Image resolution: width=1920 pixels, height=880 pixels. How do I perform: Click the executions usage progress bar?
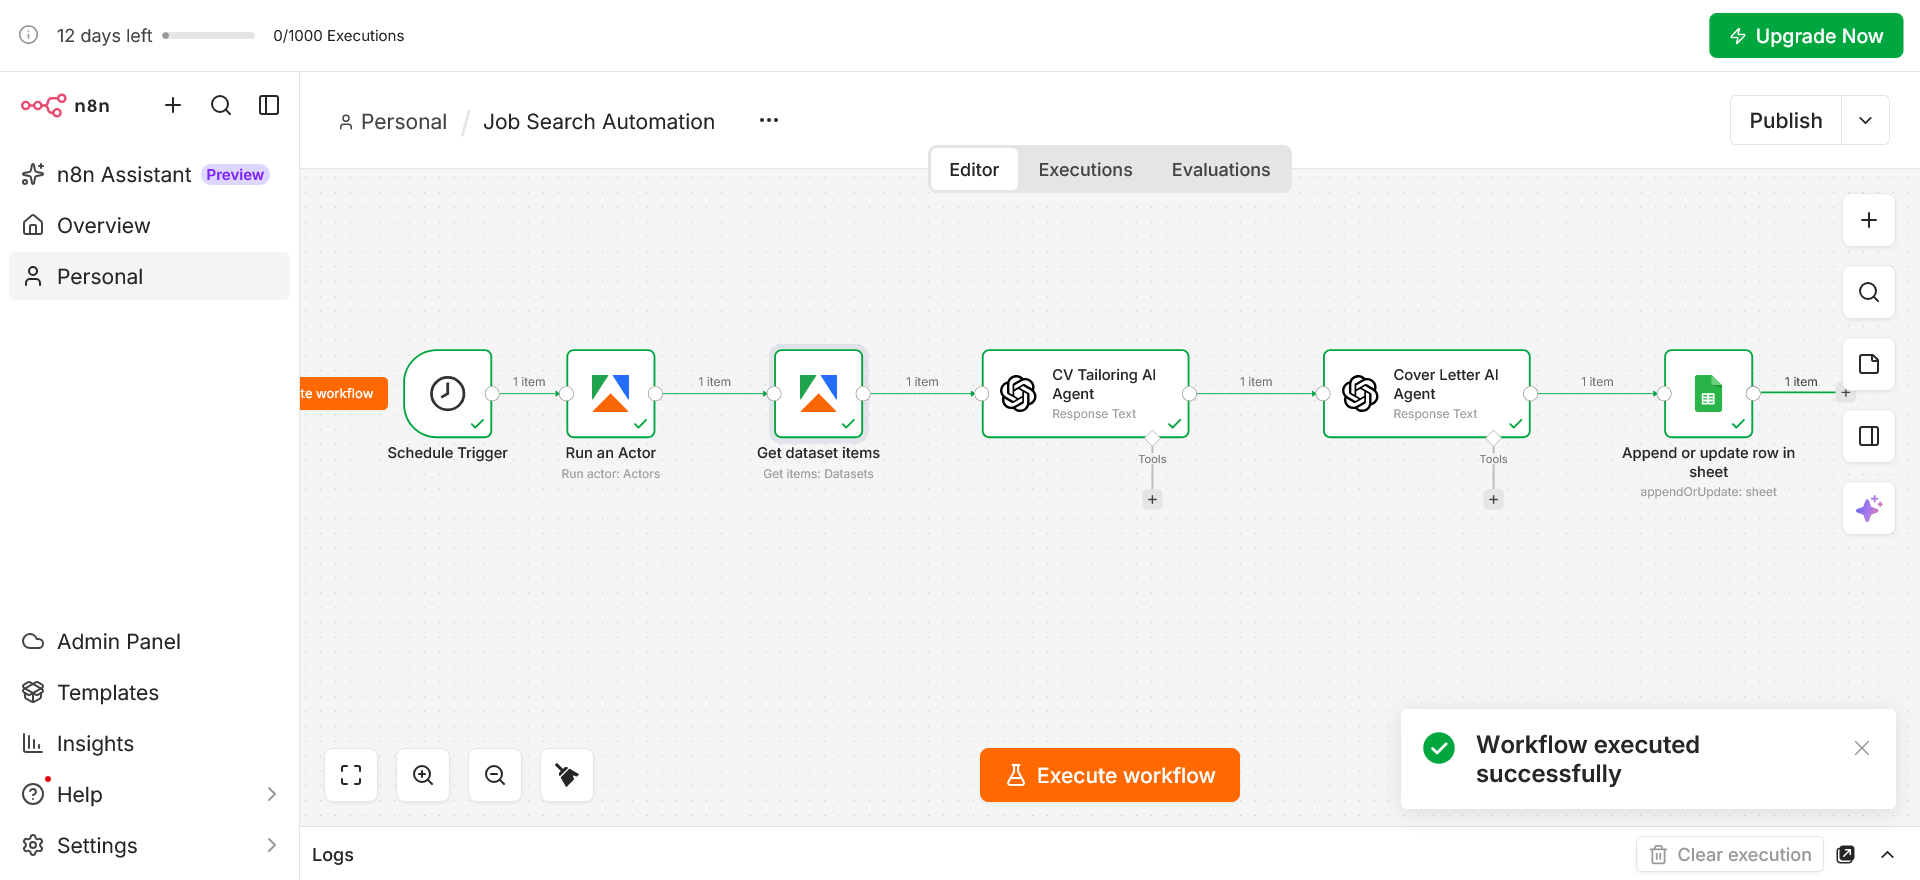(x=209, y=35)
